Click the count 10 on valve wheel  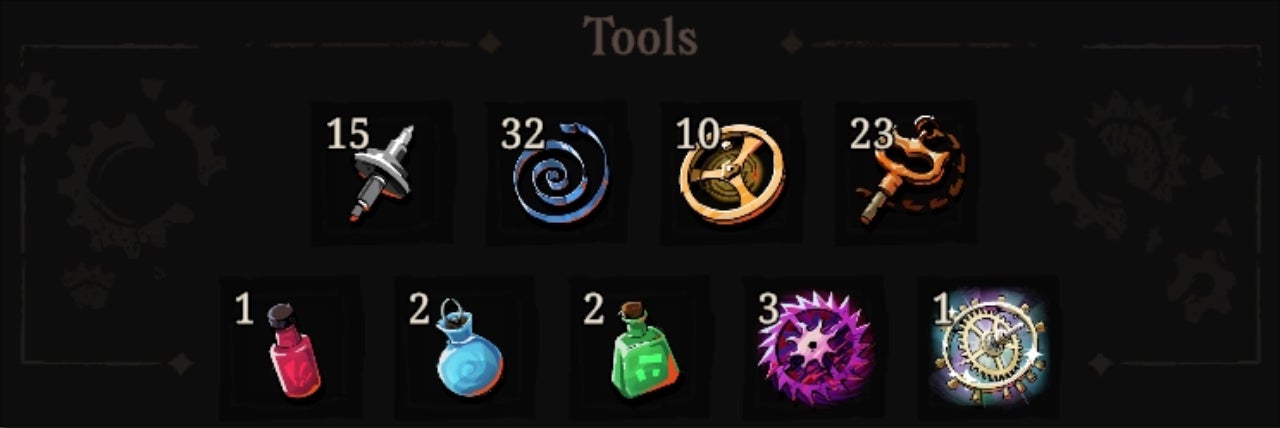(x=698, y=133)
